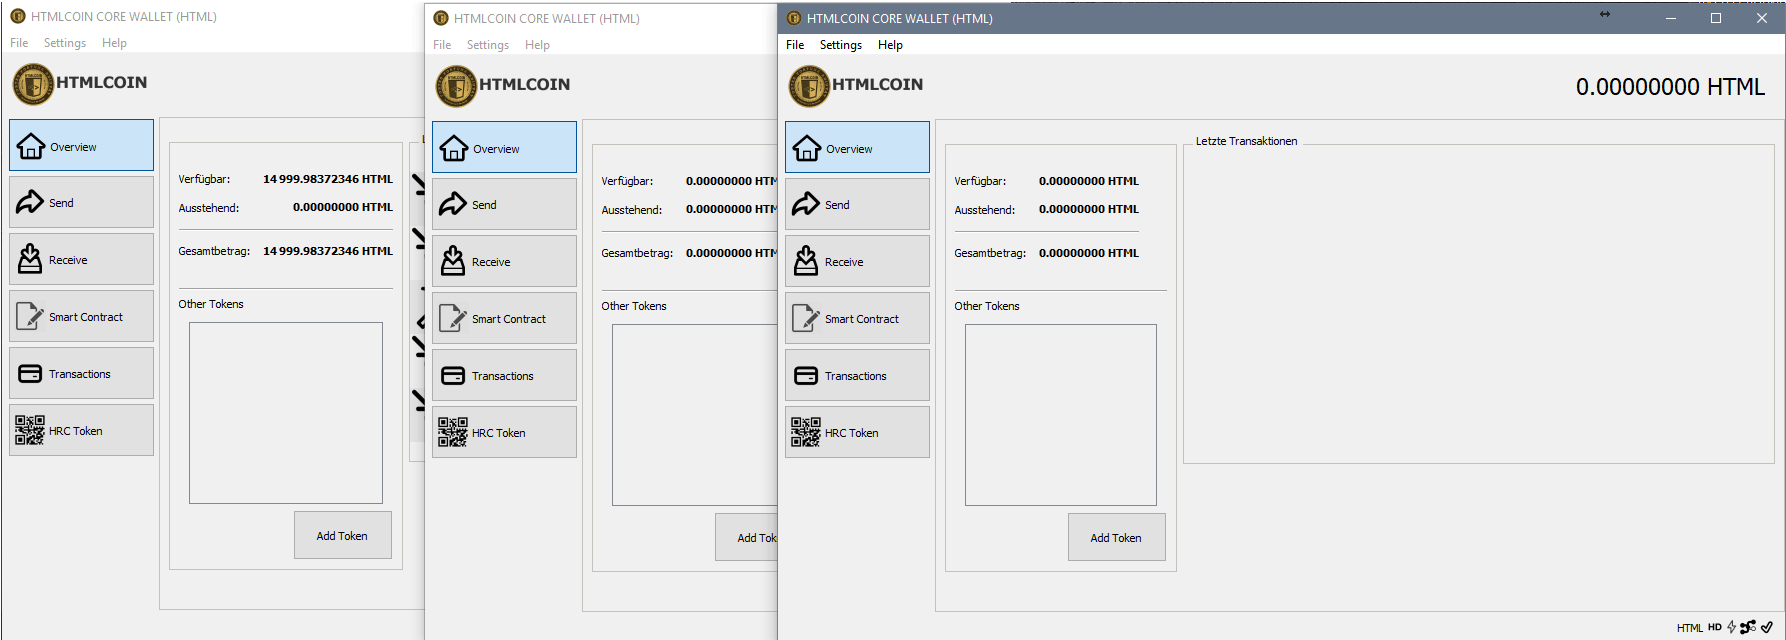Viewport: 1786px width, 640px height.
Task: Open the Settings menu in the left window
Action: tap(65, 43)
